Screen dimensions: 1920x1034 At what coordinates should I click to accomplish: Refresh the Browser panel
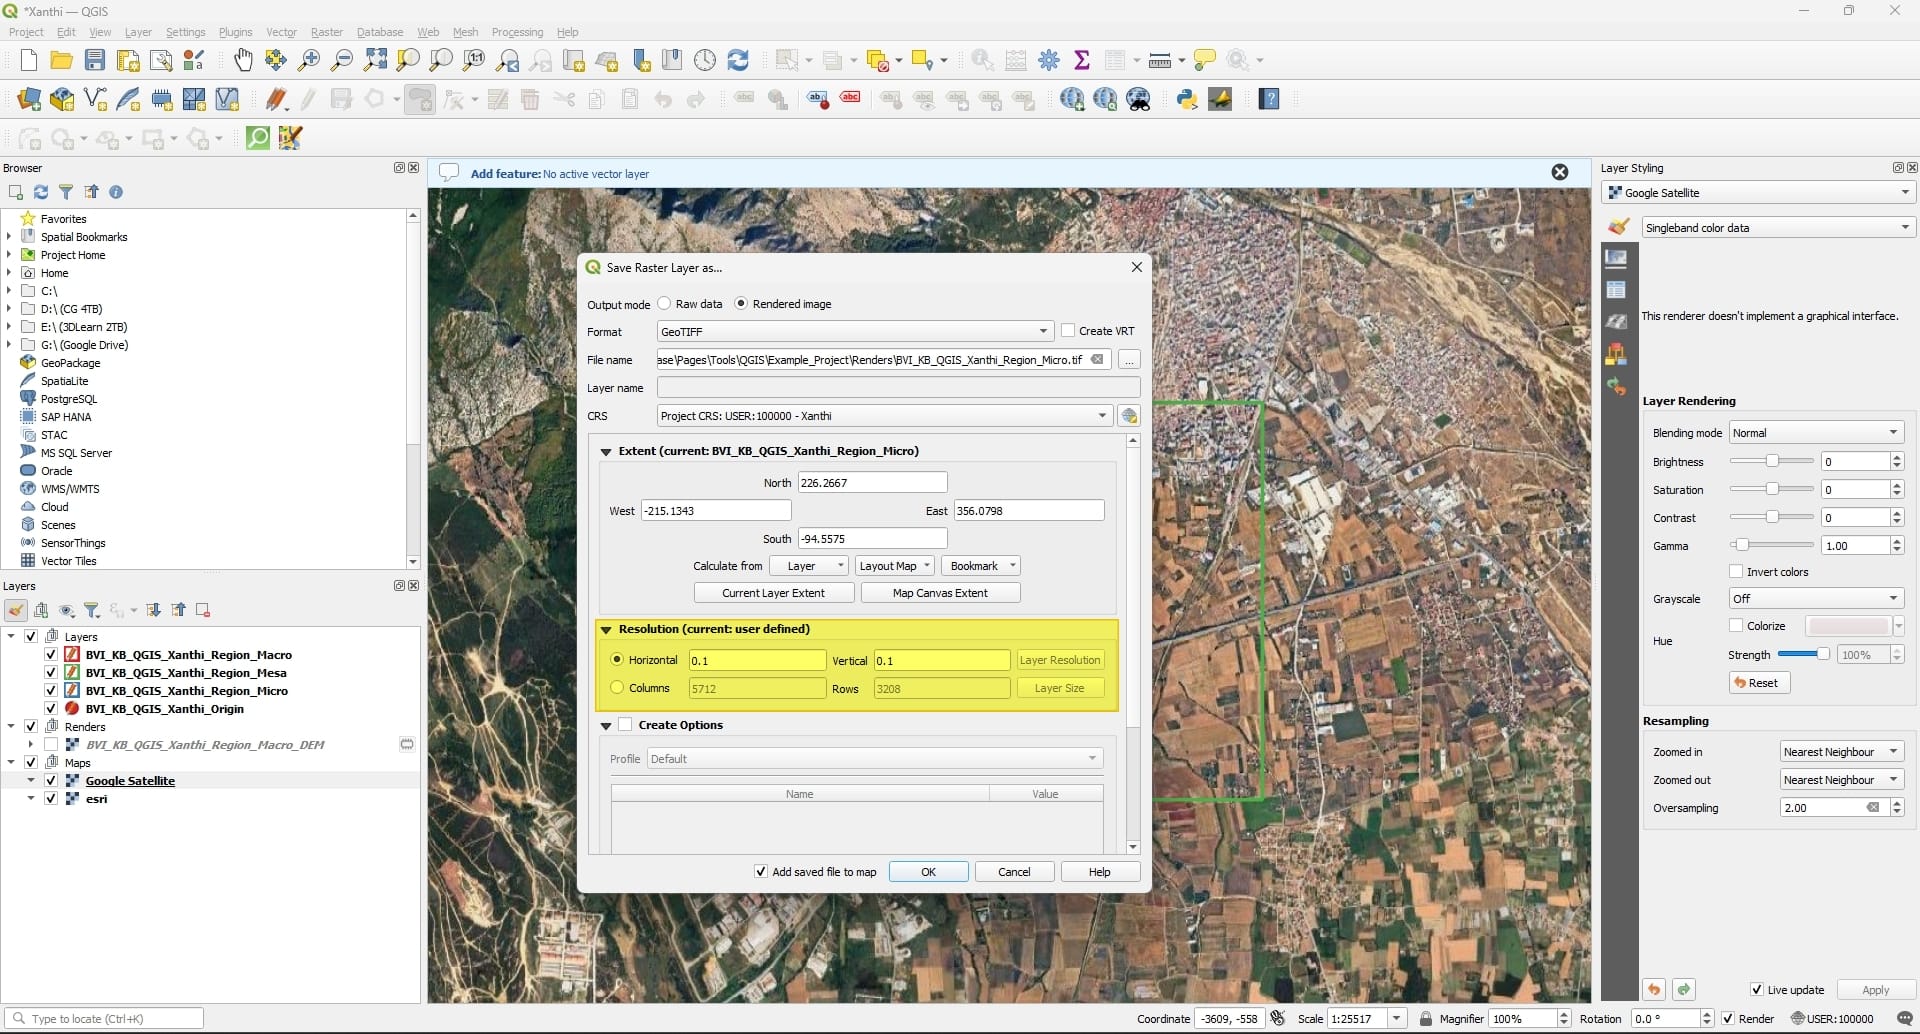[x=41, y=192]
